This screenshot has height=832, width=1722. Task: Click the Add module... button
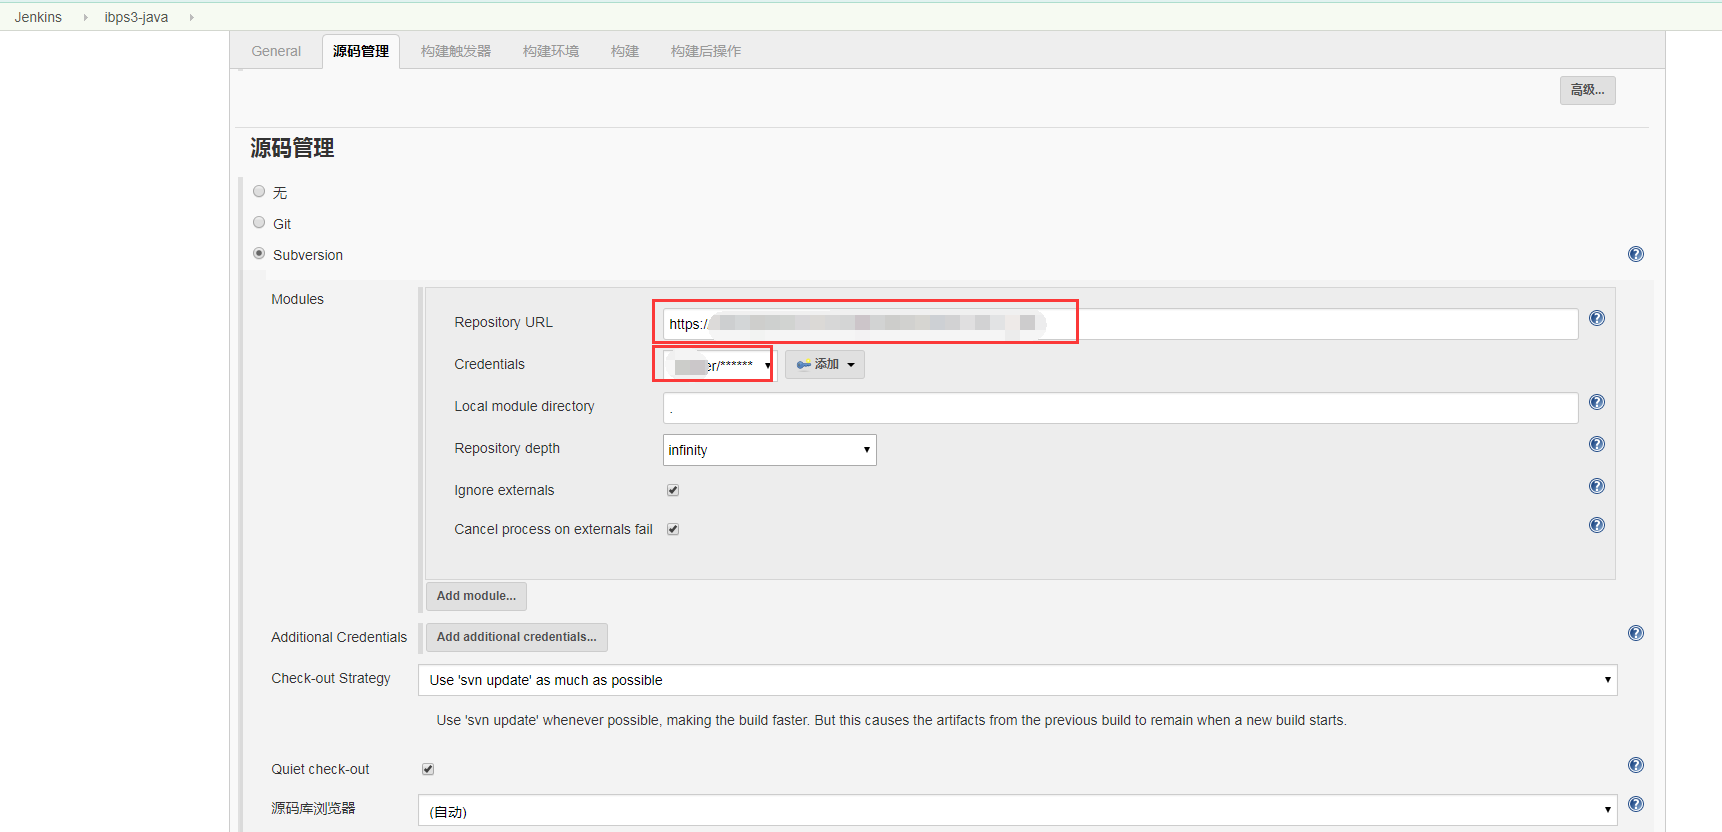pos(476,596)
